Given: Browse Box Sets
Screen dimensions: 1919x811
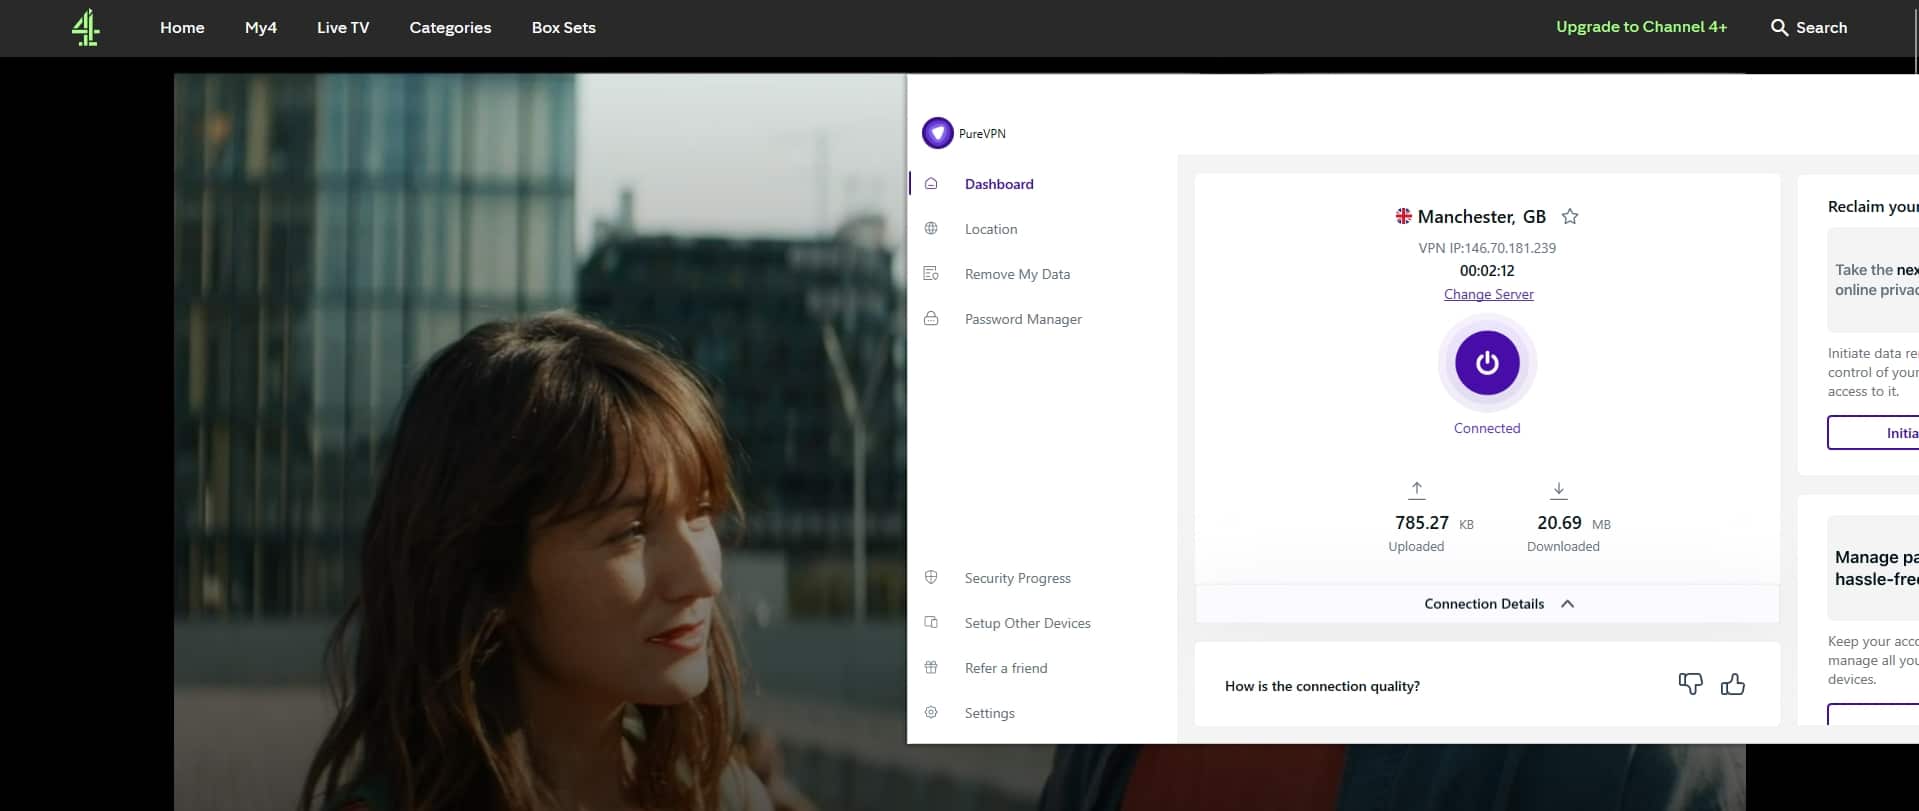Looking at the screenshot, I should point(564,28).
